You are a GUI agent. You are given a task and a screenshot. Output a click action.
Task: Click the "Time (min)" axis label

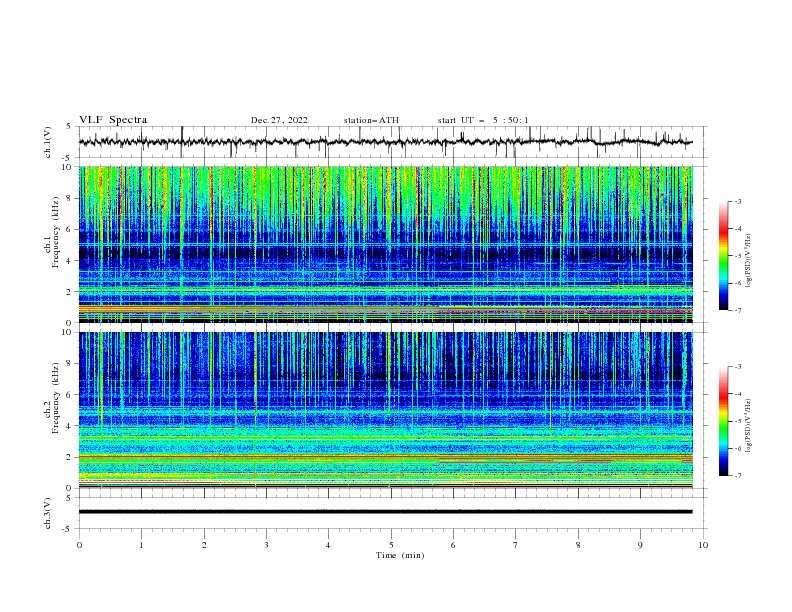[400, 555]
